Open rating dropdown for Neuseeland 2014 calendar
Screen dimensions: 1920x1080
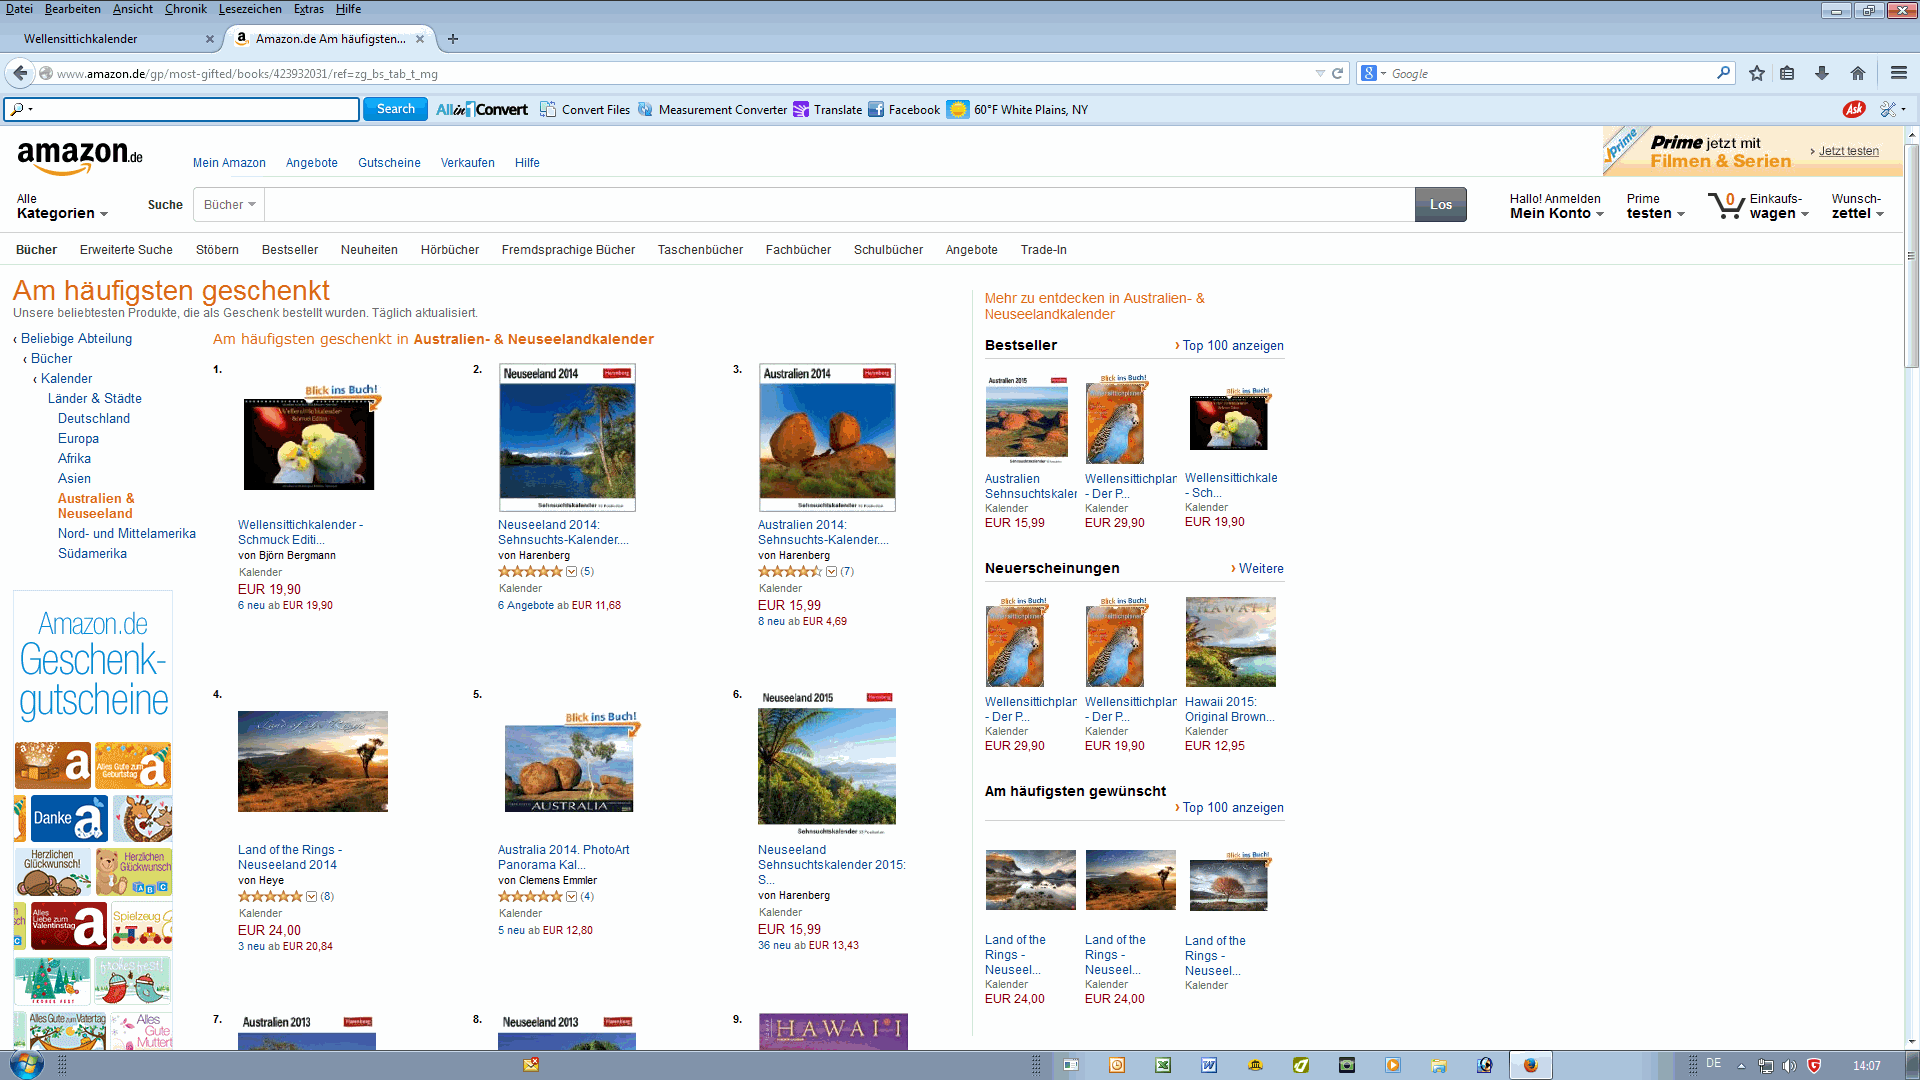571,572
